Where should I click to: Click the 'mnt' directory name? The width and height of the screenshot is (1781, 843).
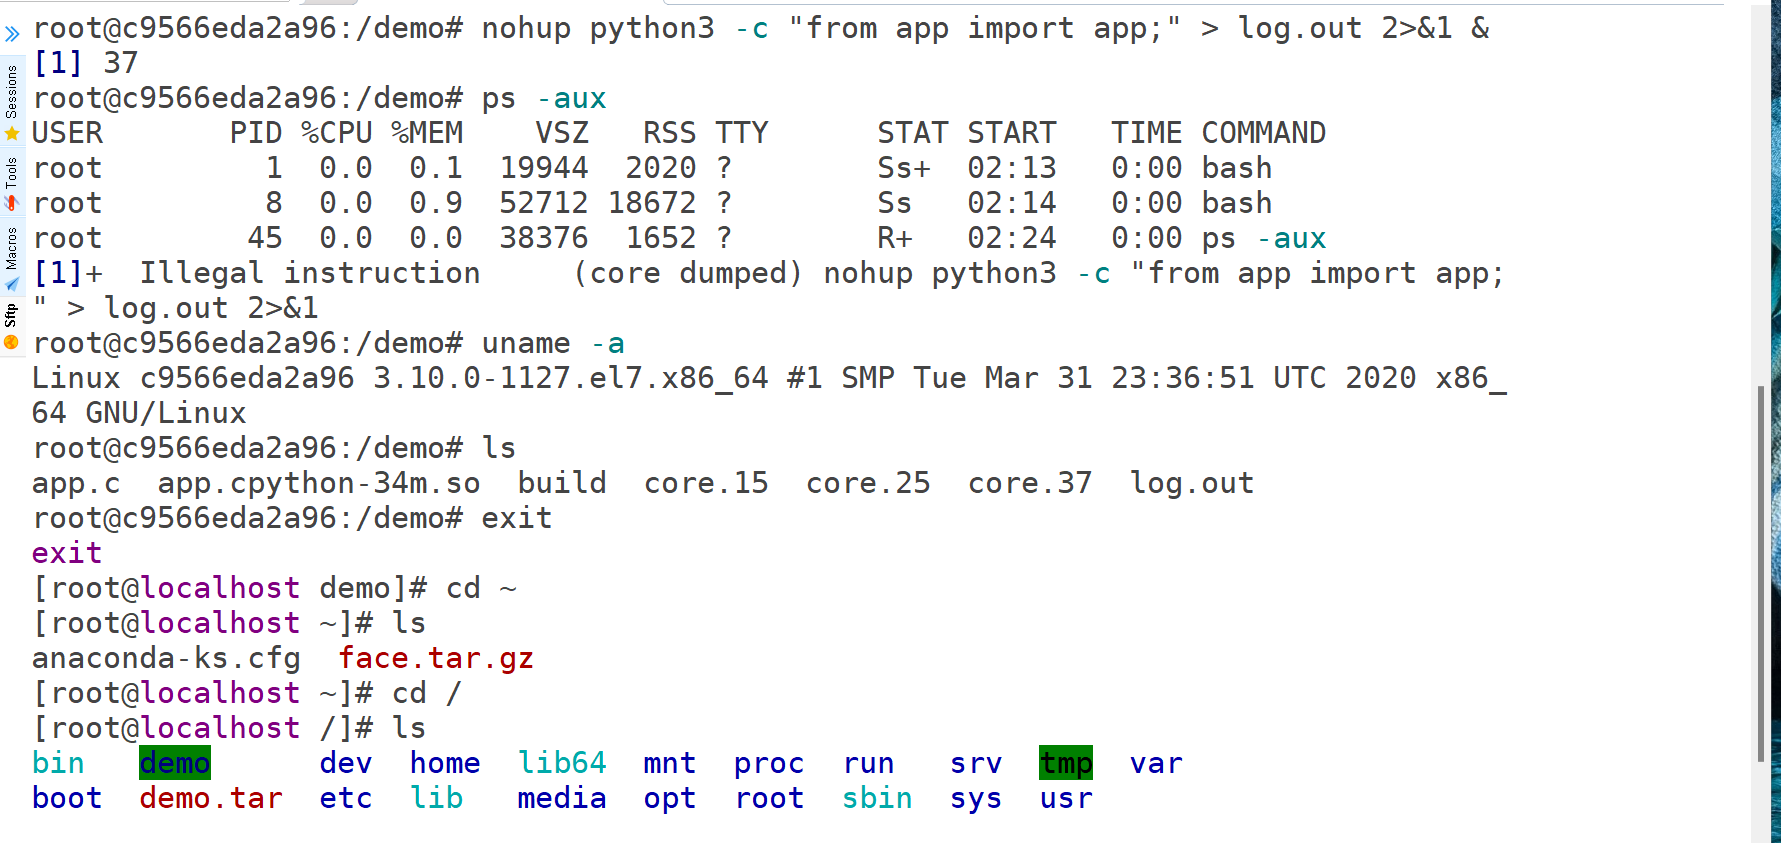click(x=670, y=763)
